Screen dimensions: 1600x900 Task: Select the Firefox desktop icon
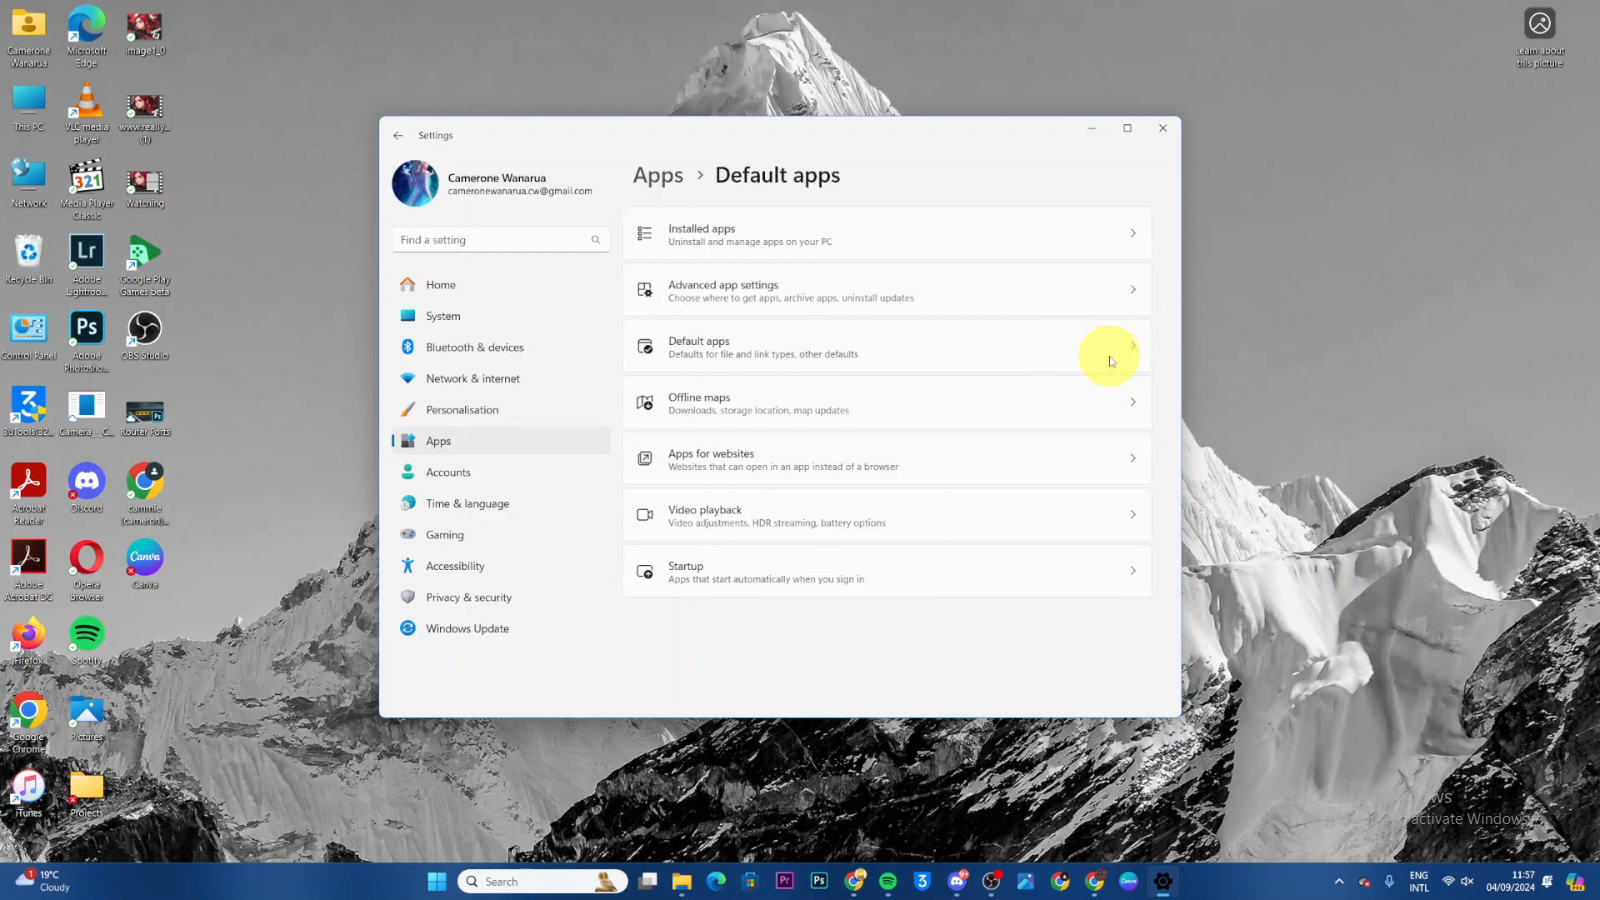pos(28,641)
